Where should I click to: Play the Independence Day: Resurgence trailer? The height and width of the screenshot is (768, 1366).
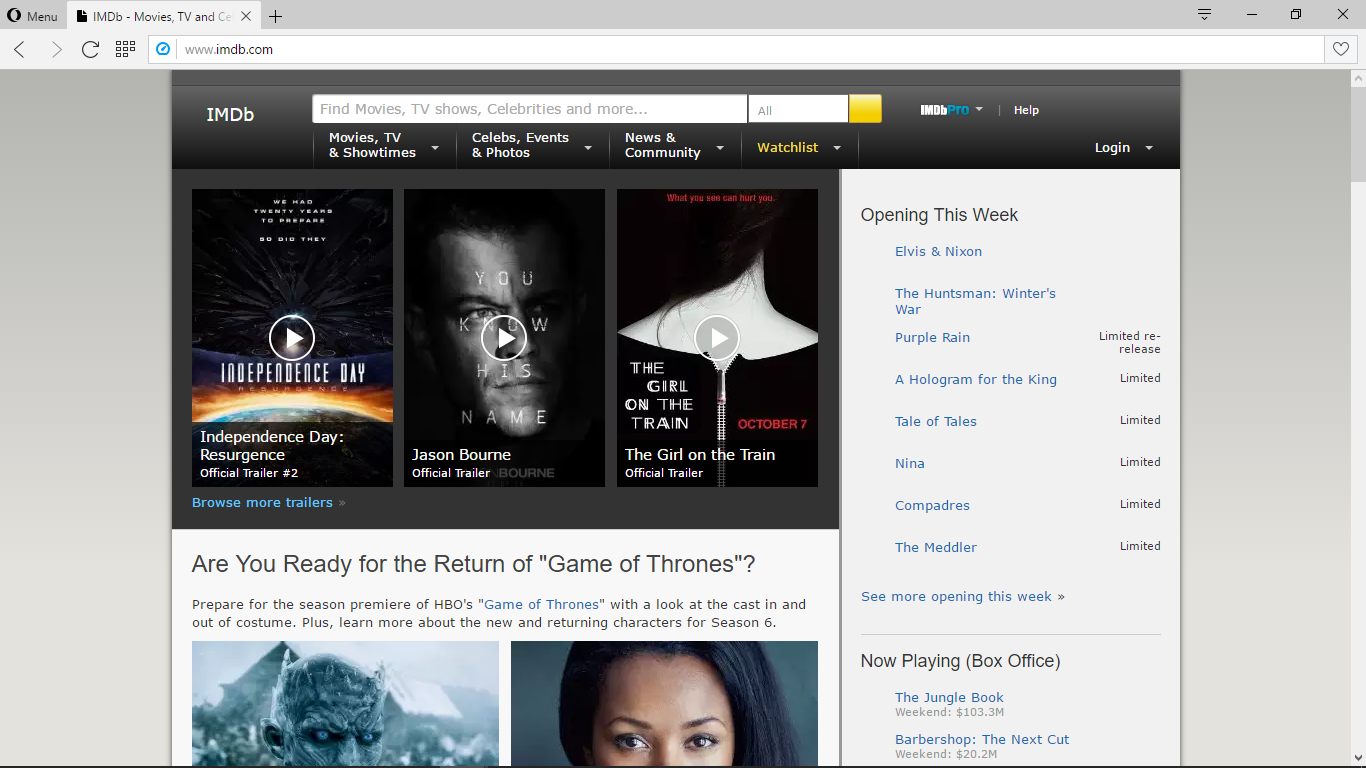click(x=292, y=338)
